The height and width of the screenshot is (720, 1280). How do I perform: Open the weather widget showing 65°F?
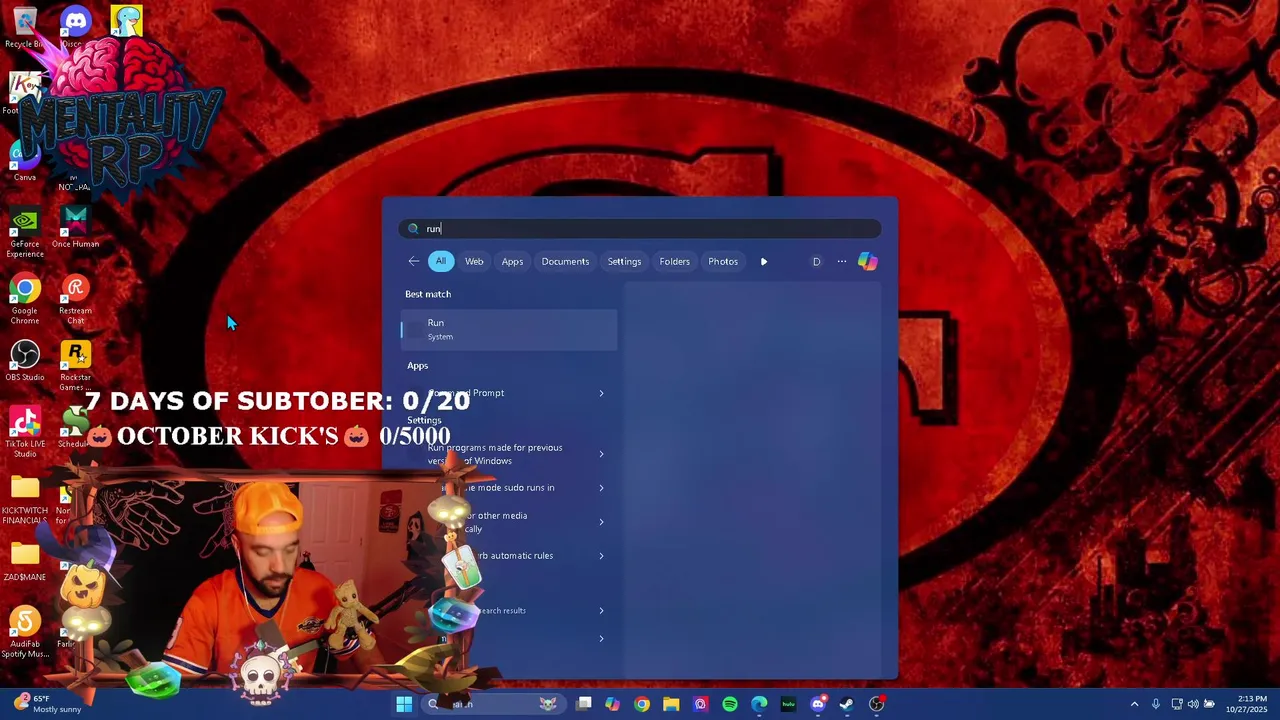48,704
